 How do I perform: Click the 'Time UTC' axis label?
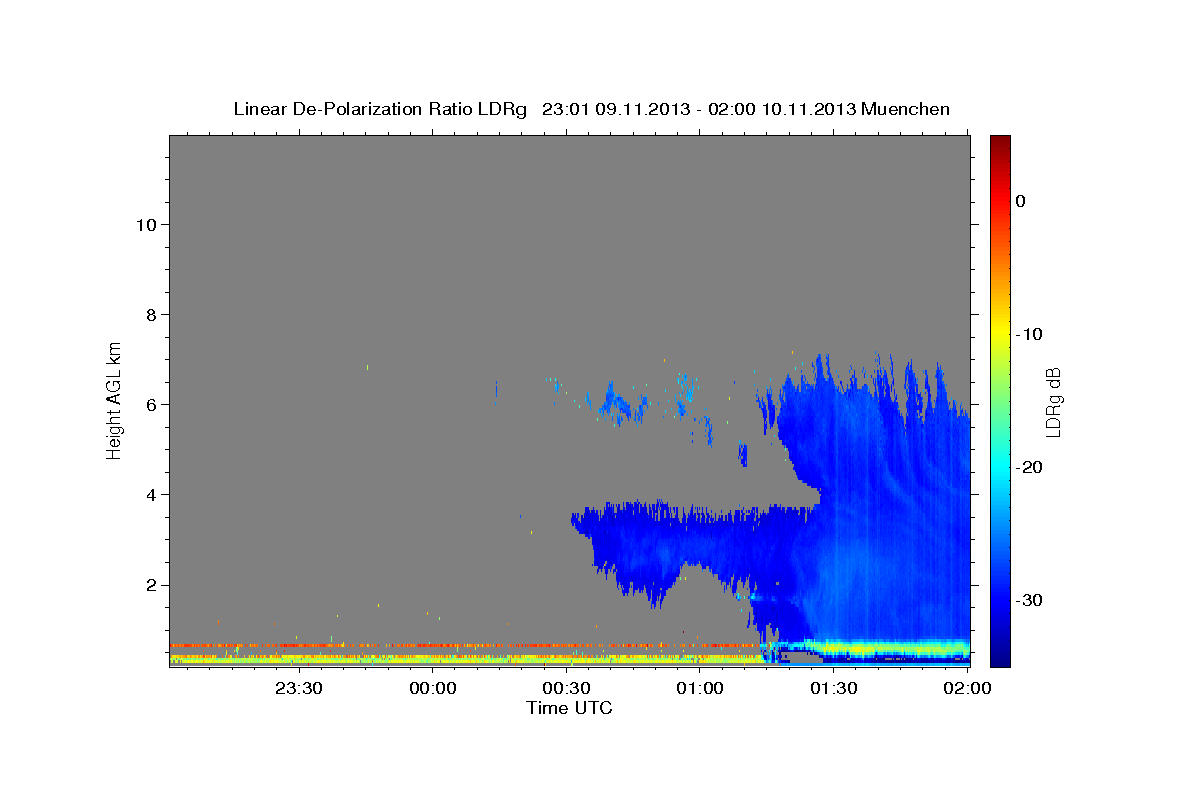(x=569, y=708)
